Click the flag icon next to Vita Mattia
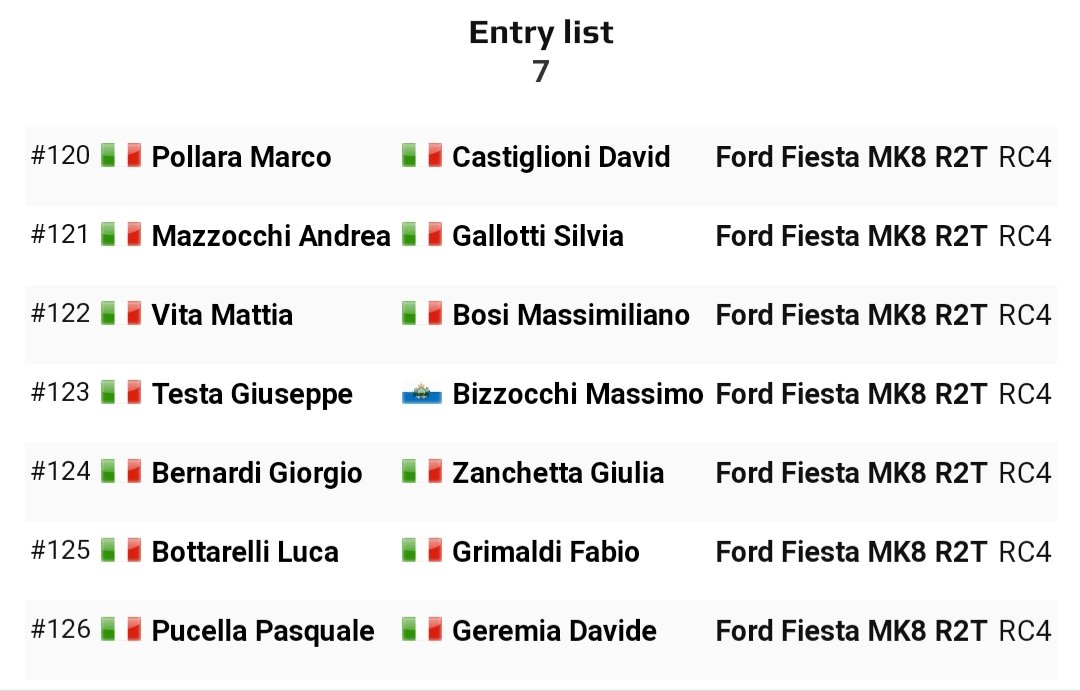Image resolution: width=1080 pixels, height=691 pixels. [x=121, y=314]
